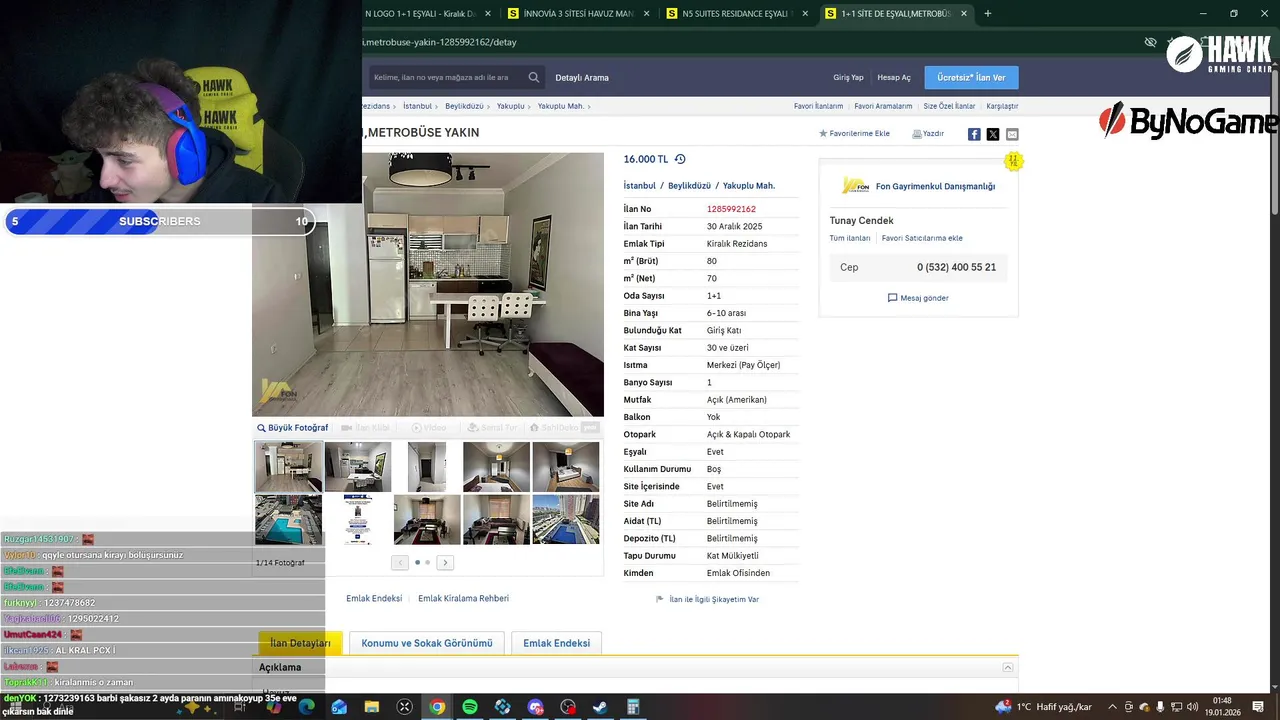Open Favori İlanlarım link
The image size is (1280, 720).
[819, 106]
